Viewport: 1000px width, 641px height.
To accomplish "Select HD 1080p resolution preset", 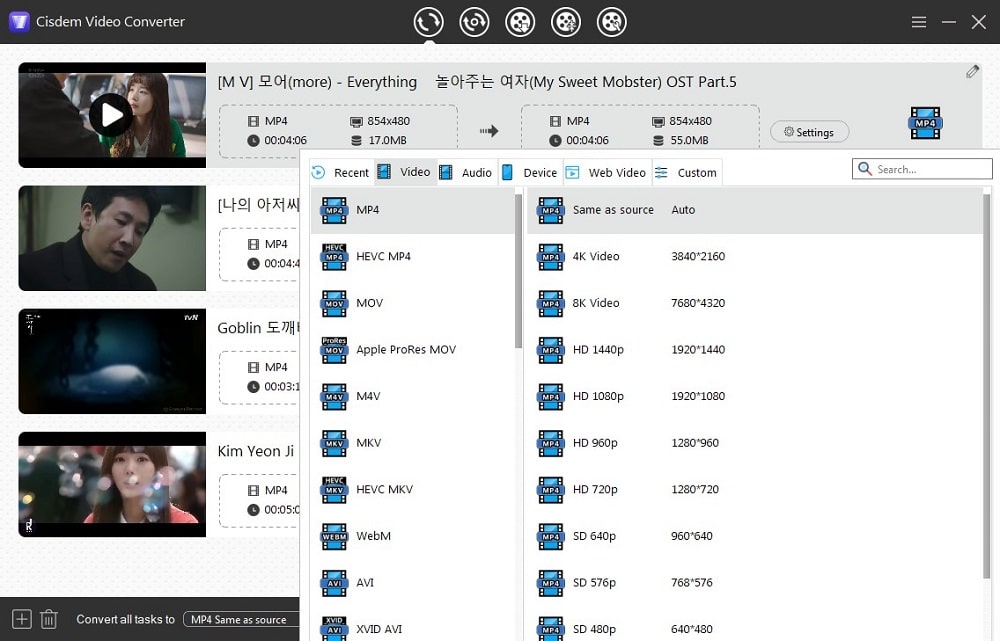I will tap(597, 396).
